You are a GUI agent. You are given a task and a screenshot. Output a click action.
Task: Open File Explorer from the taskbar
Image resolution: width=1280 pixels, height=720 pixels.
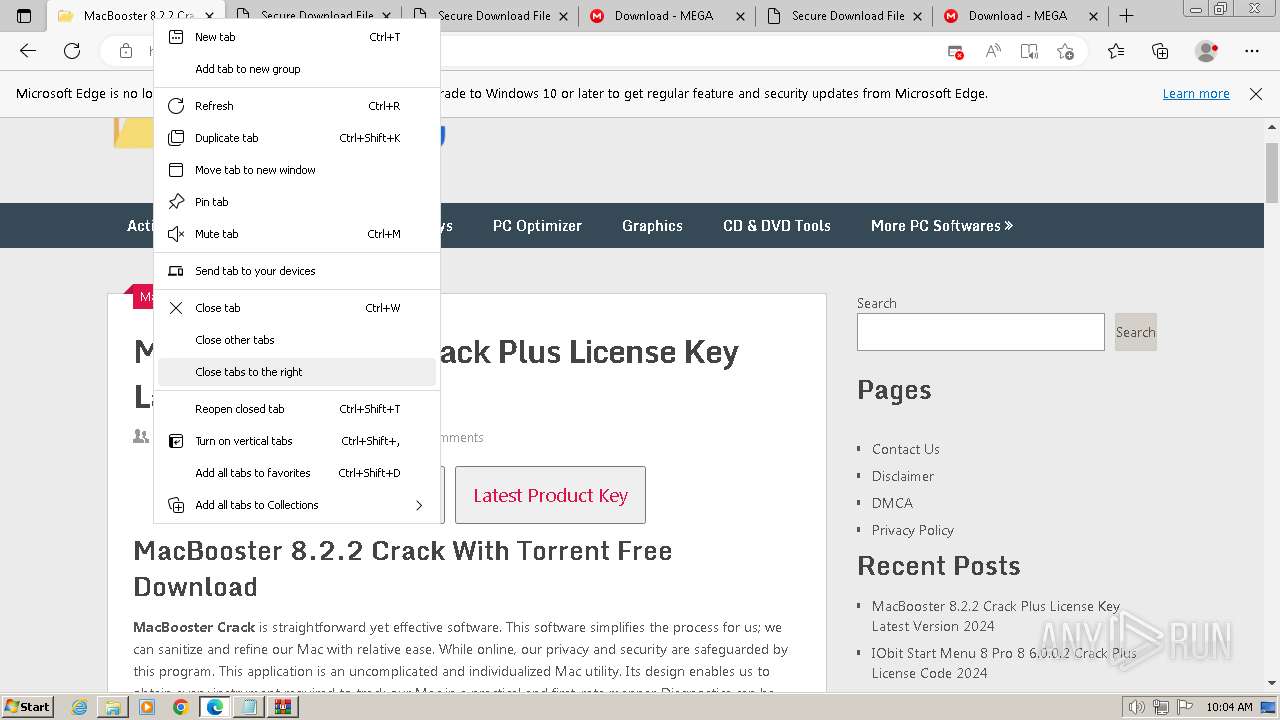[113, 707]
